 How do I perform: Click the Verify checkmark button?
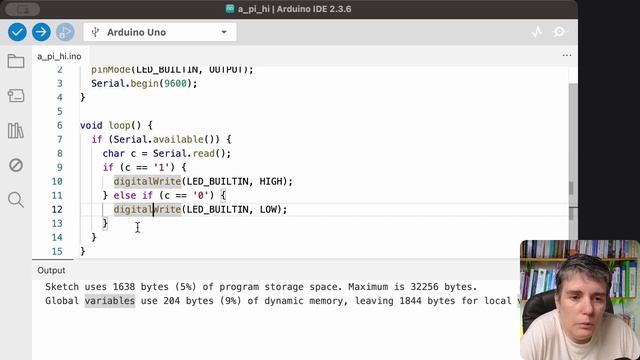click(x=17, y=32)
